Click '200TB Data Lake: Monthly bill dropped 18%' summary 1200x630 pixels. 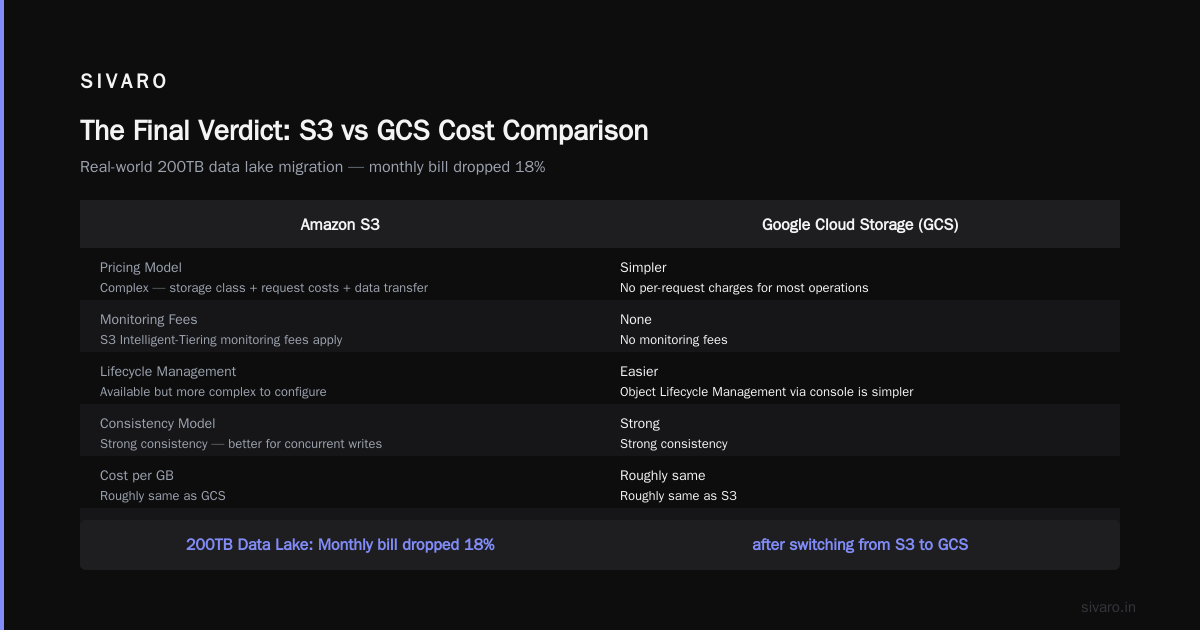[340, 545]
